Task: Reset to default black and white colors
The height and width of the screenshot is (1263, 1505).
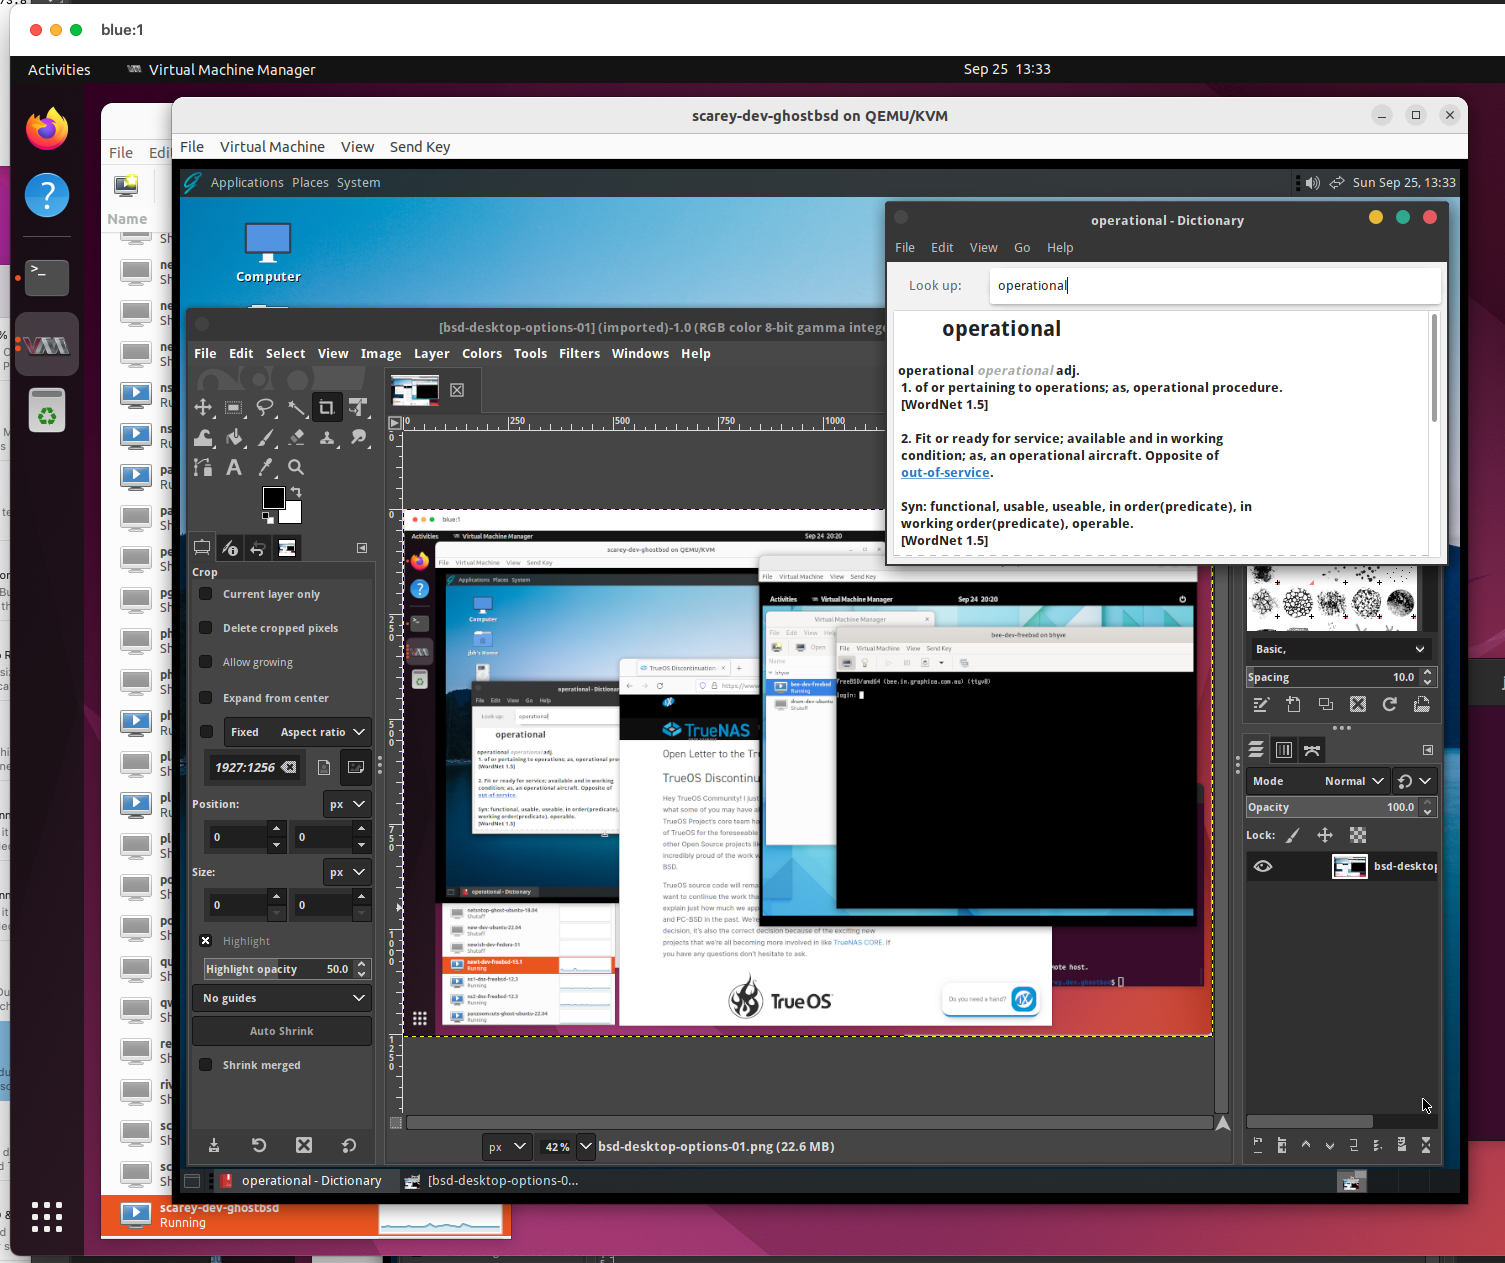Action: (267, 517)
